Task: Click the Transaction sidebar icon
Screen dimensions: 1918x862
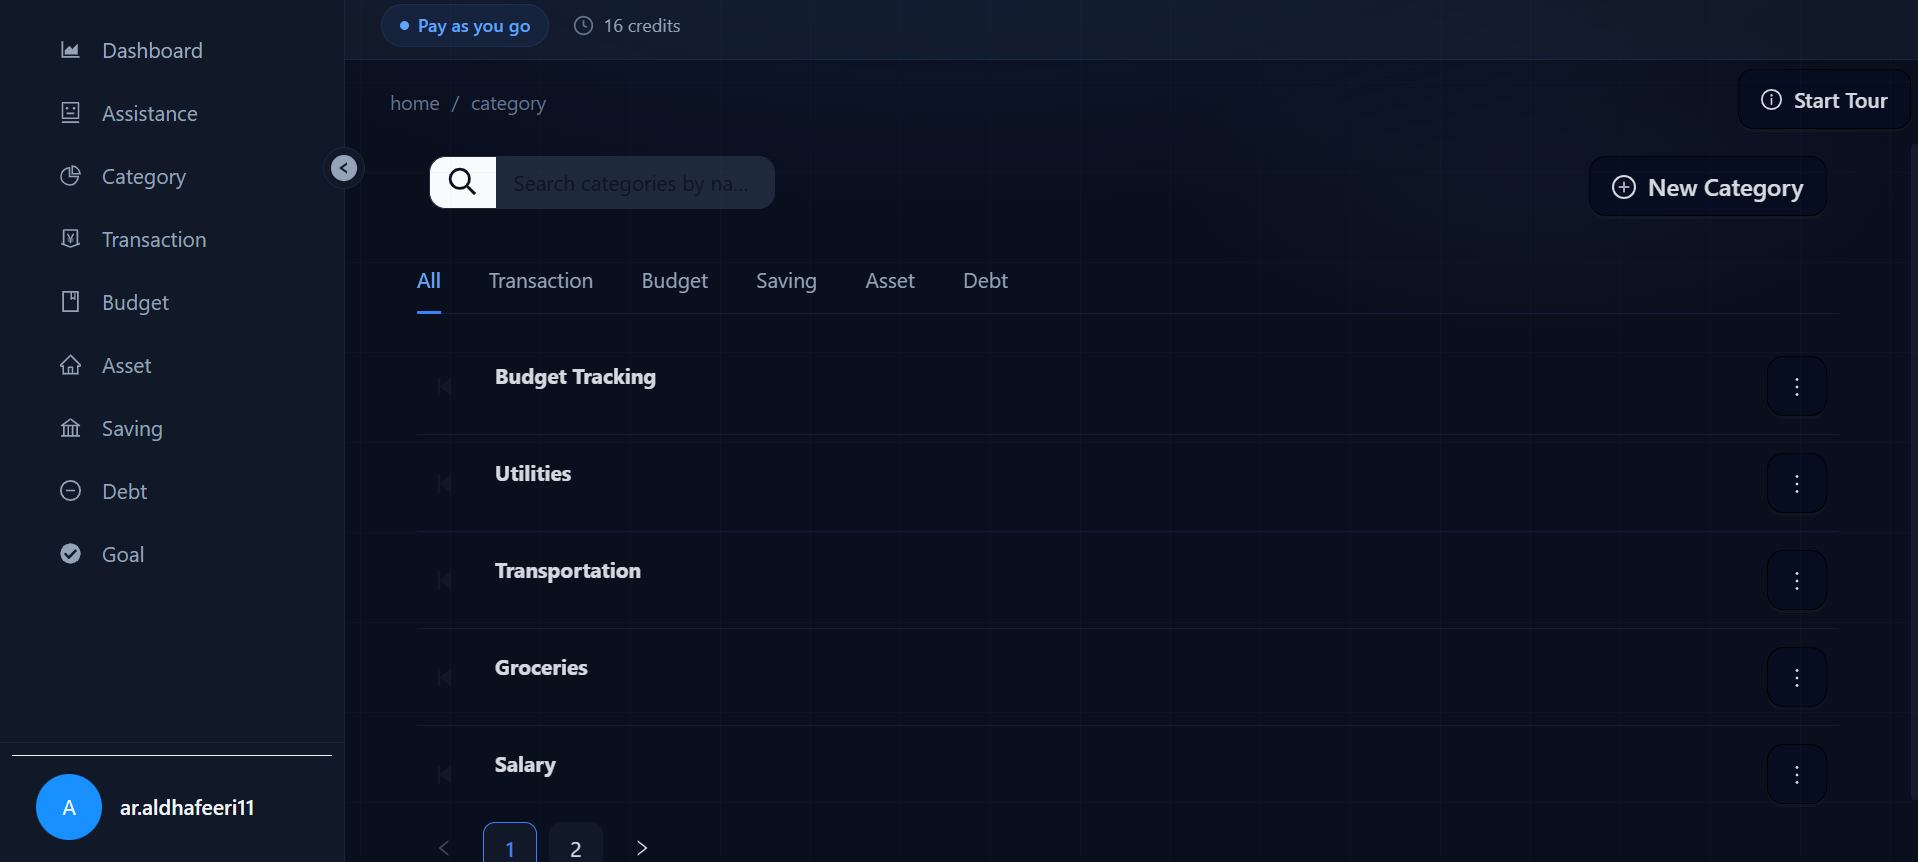Action: pos(70,239)
